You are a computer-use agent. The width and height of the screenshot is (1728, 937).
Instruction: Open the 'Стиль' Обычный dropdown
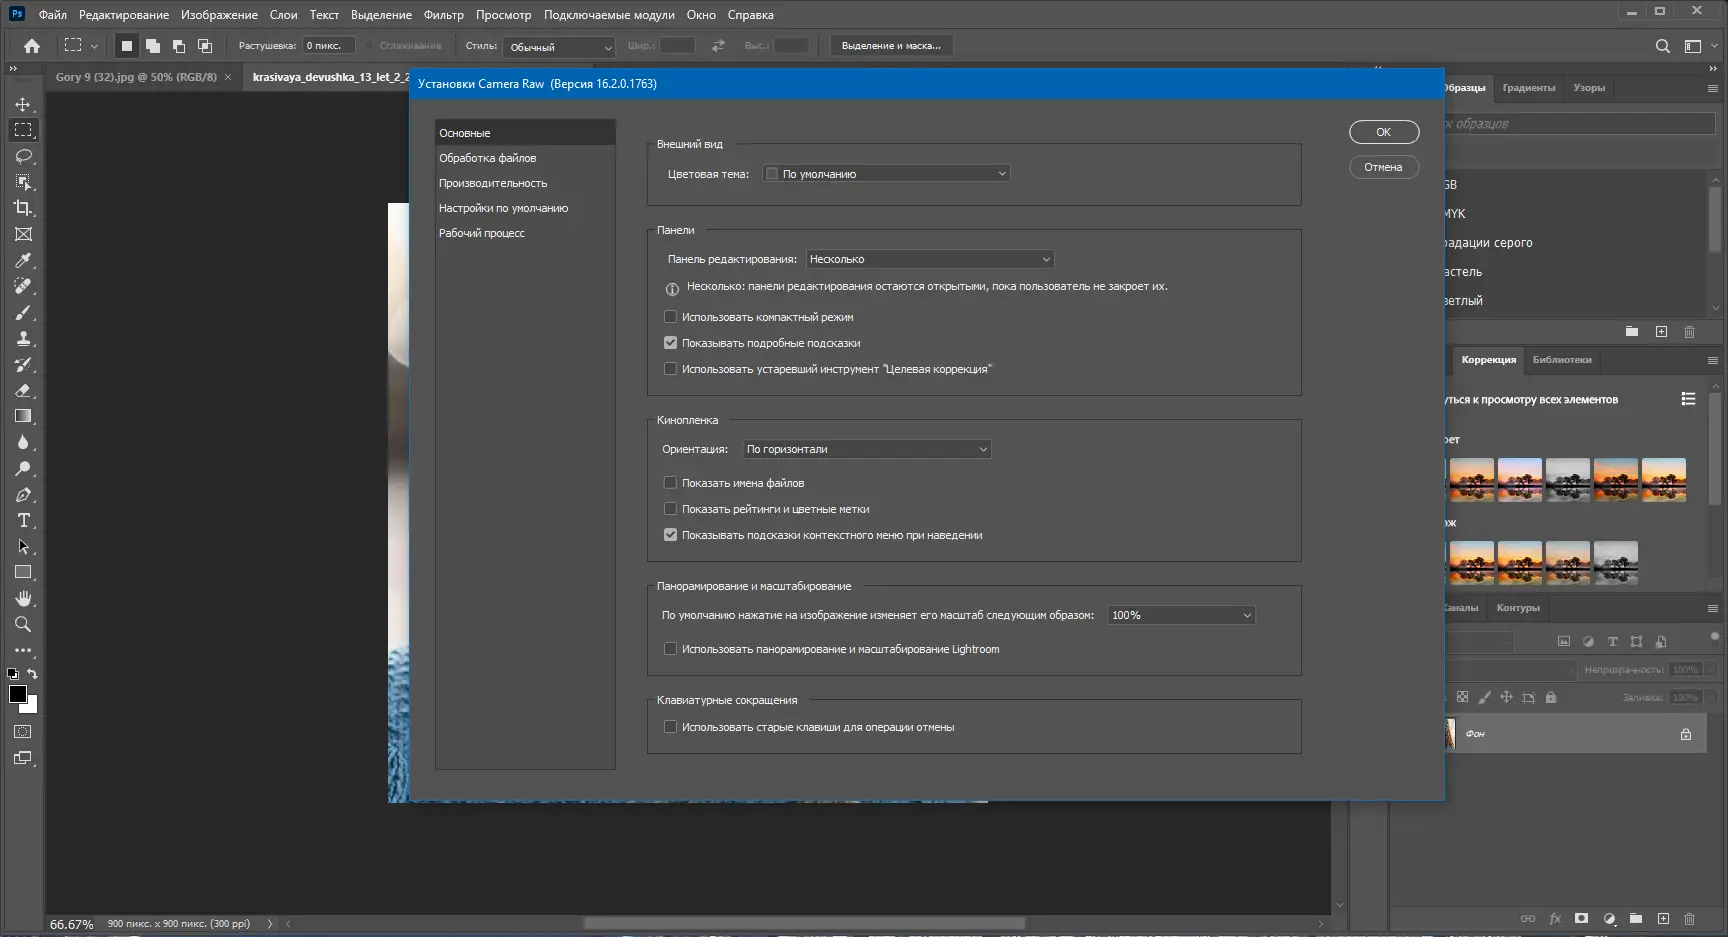(559, 47)
